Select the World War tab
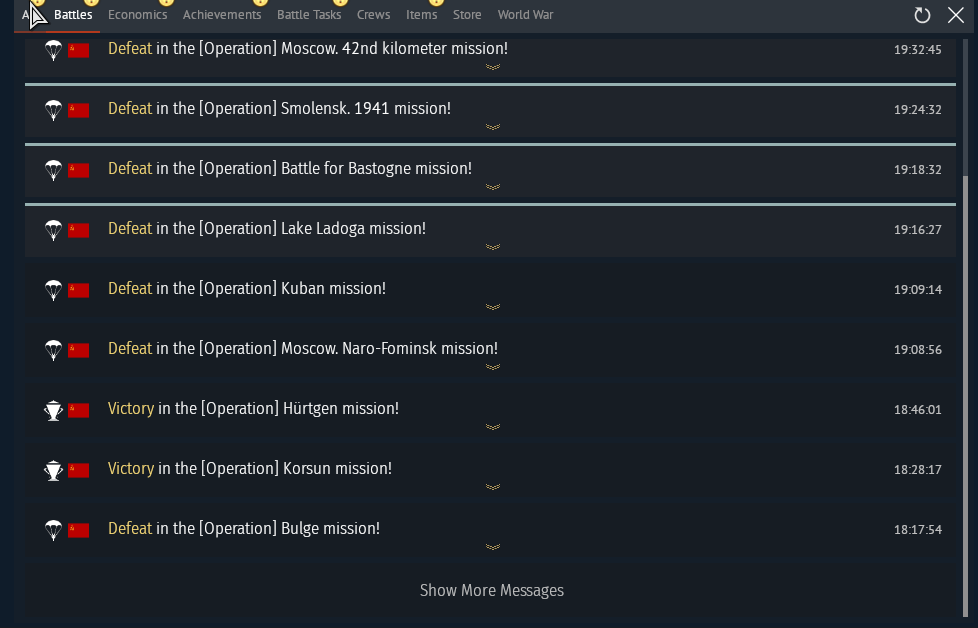 tap(525, 15)
